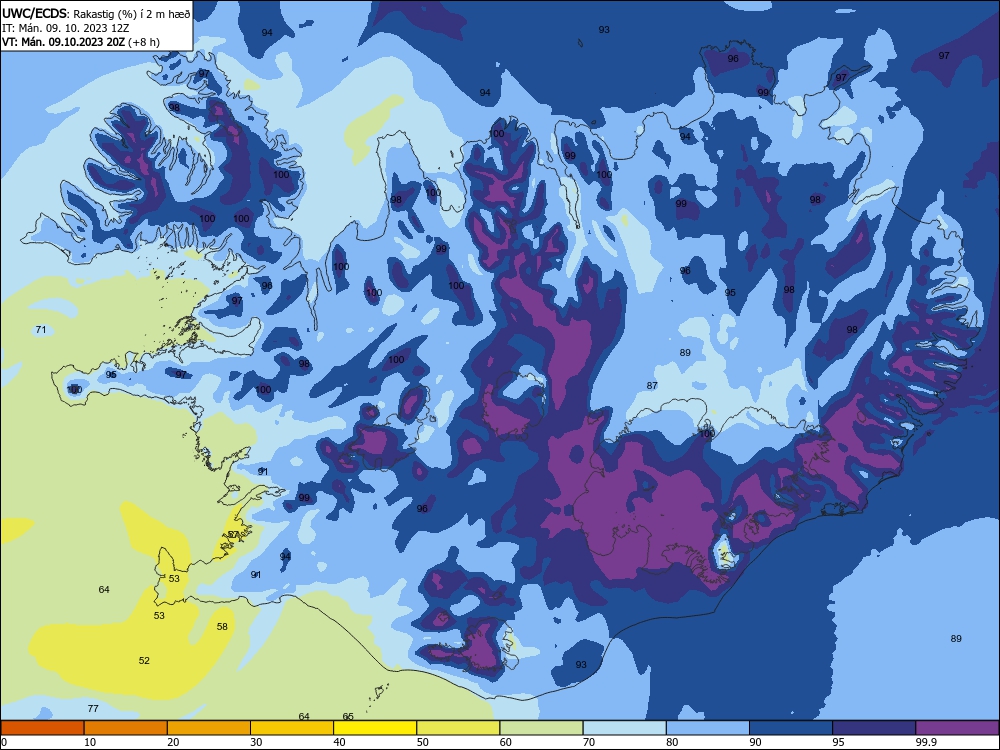Screen dimensions: 1000x750
Task: Click the '90' legend tick label
Action: pos(755,742)
